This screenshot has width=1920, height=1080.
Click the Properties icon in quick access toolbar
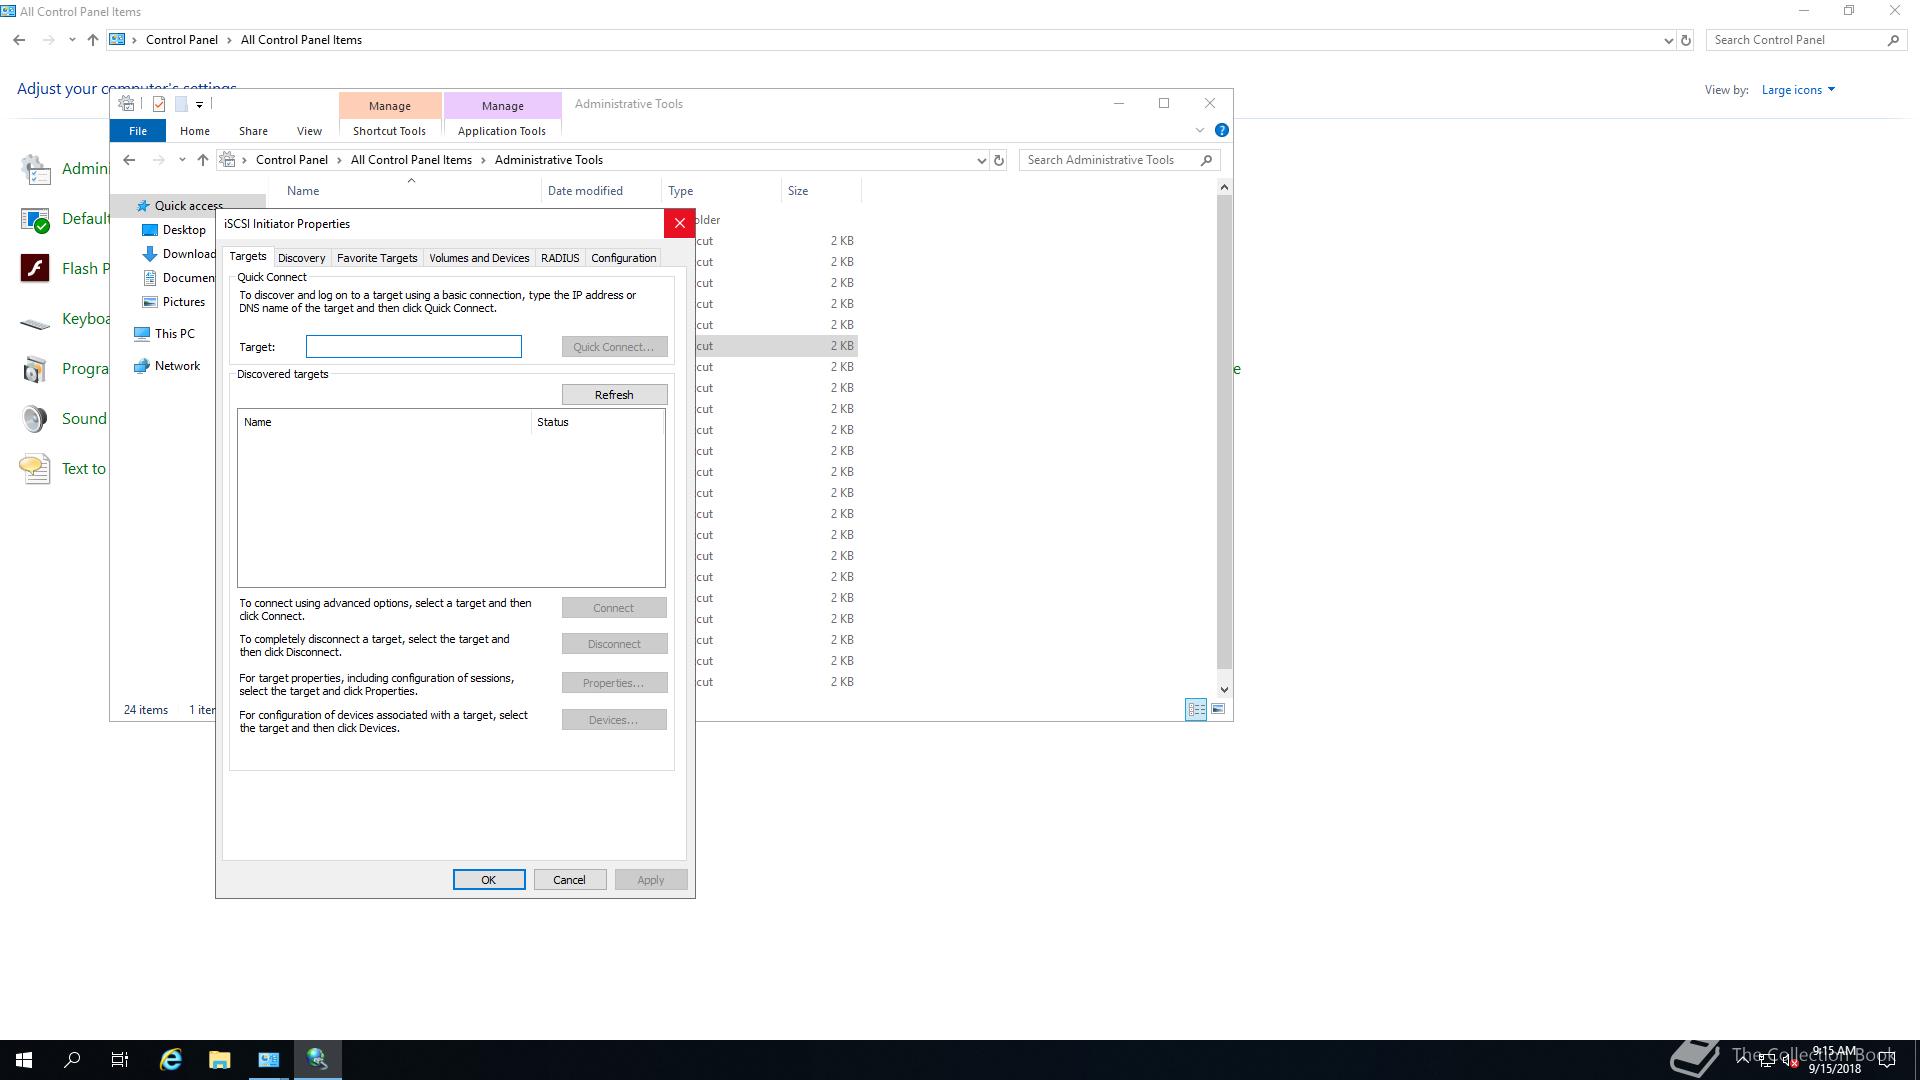click(x=159, y=104)
